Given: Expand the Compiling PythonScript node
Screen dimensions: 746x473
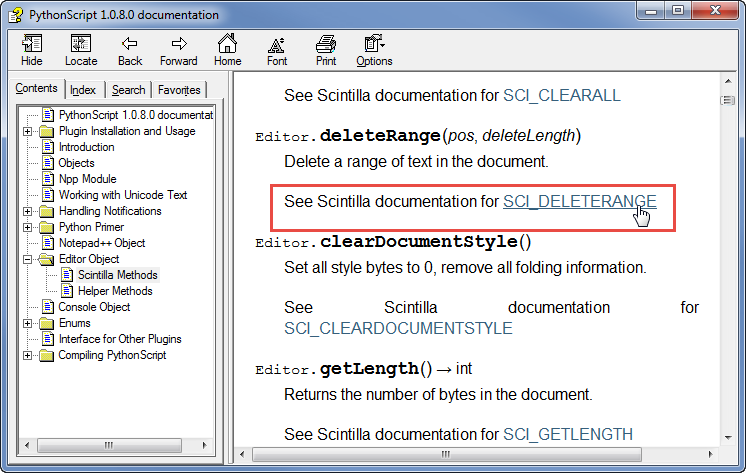Looking at the screenshot, I should click(x=28, y=355).
